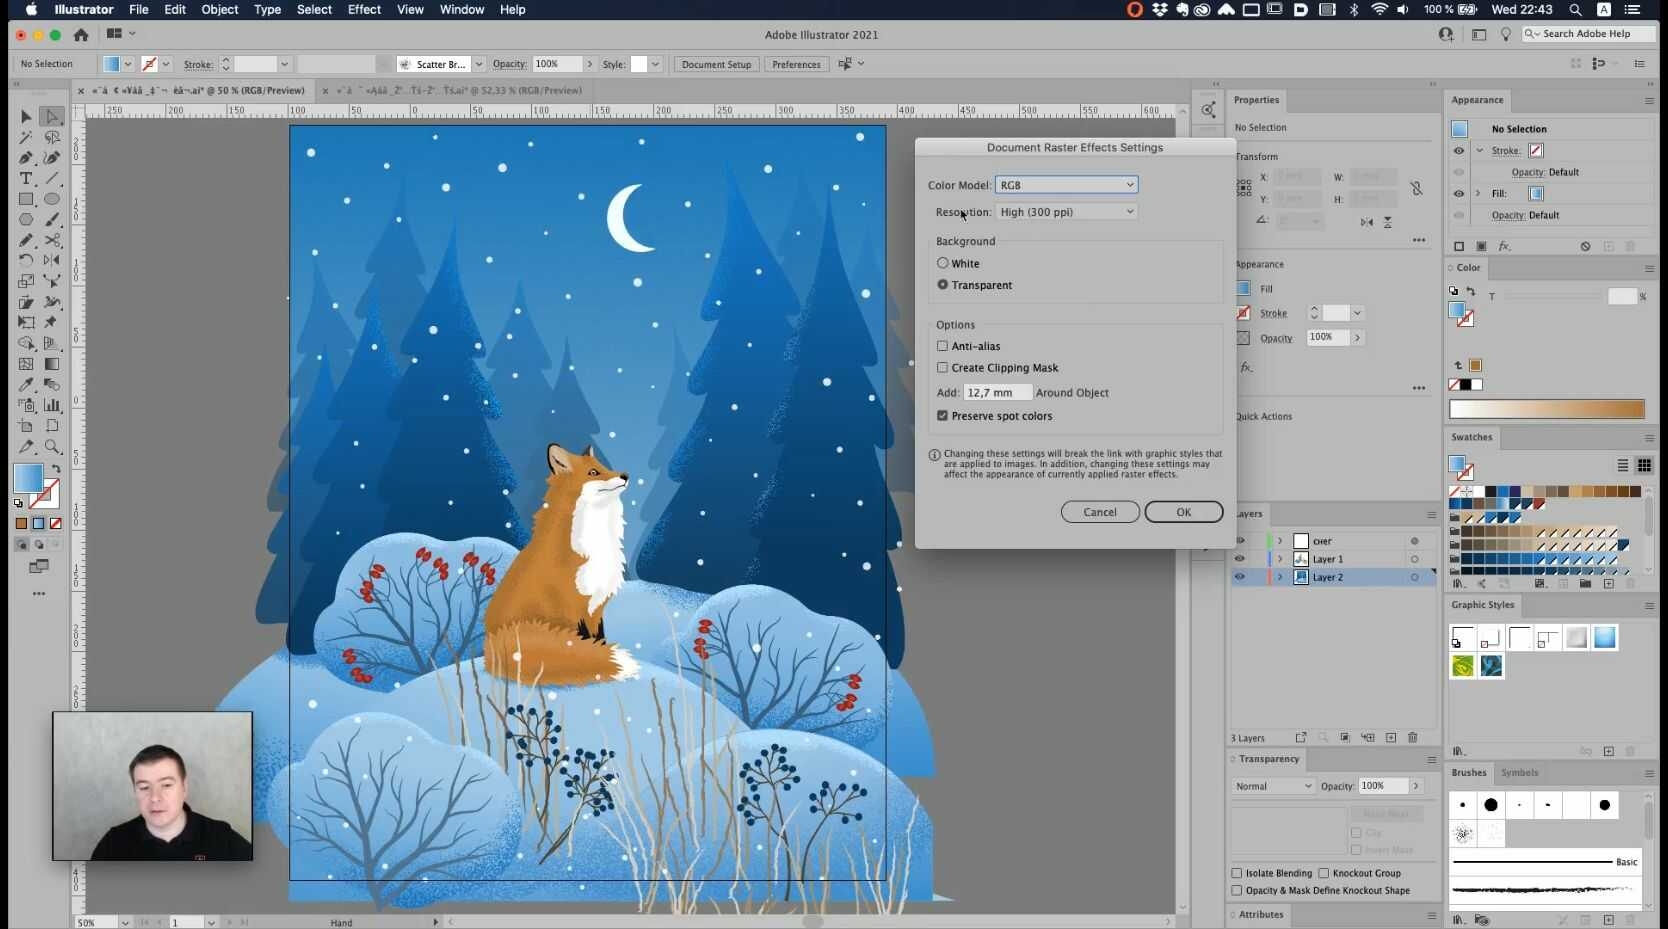1668x929 pixels.
Task: Select the Selection (black arrow) tool
Action: click(26, 116)
